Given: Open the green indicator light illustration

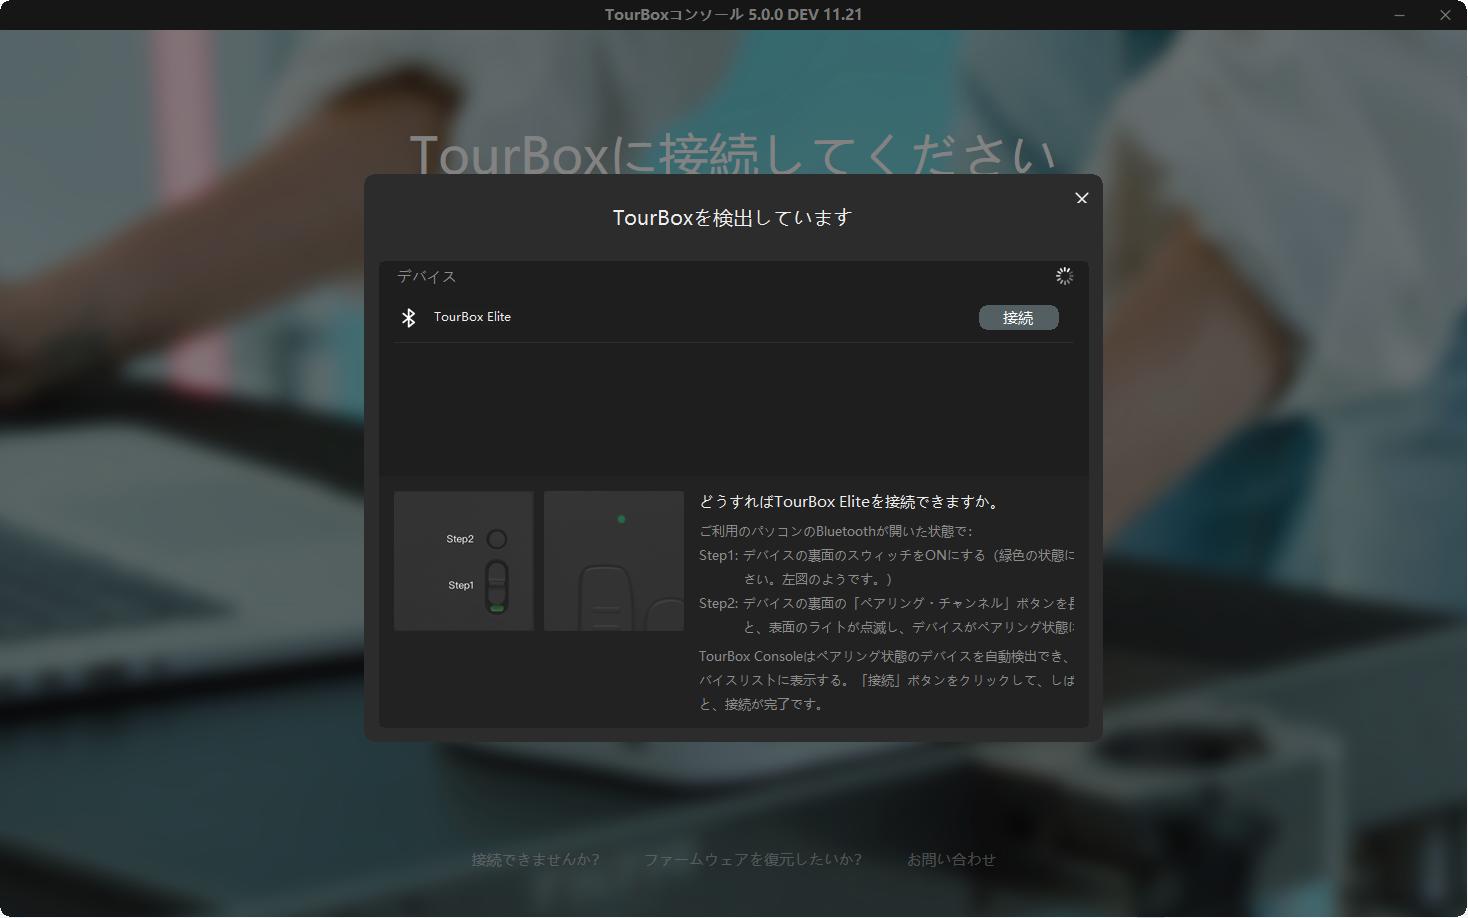Looking at the screenshot, I should [x=614, y=561].
